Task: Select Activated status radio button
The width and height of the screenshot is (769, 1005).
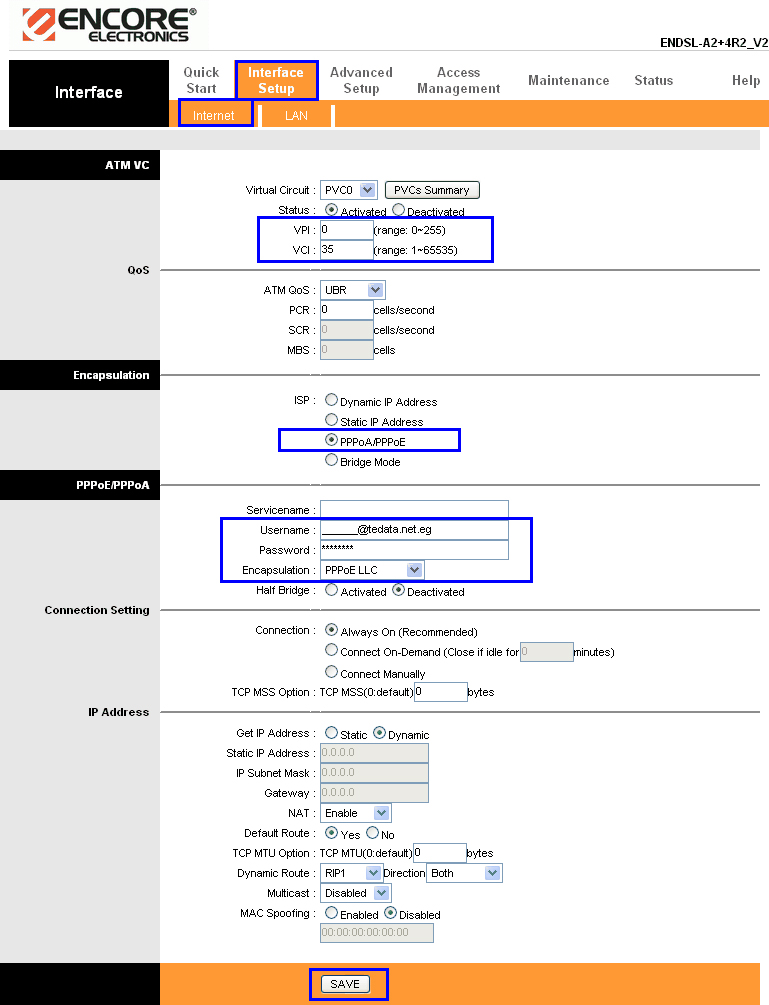Action: click(x=331, y=210)
